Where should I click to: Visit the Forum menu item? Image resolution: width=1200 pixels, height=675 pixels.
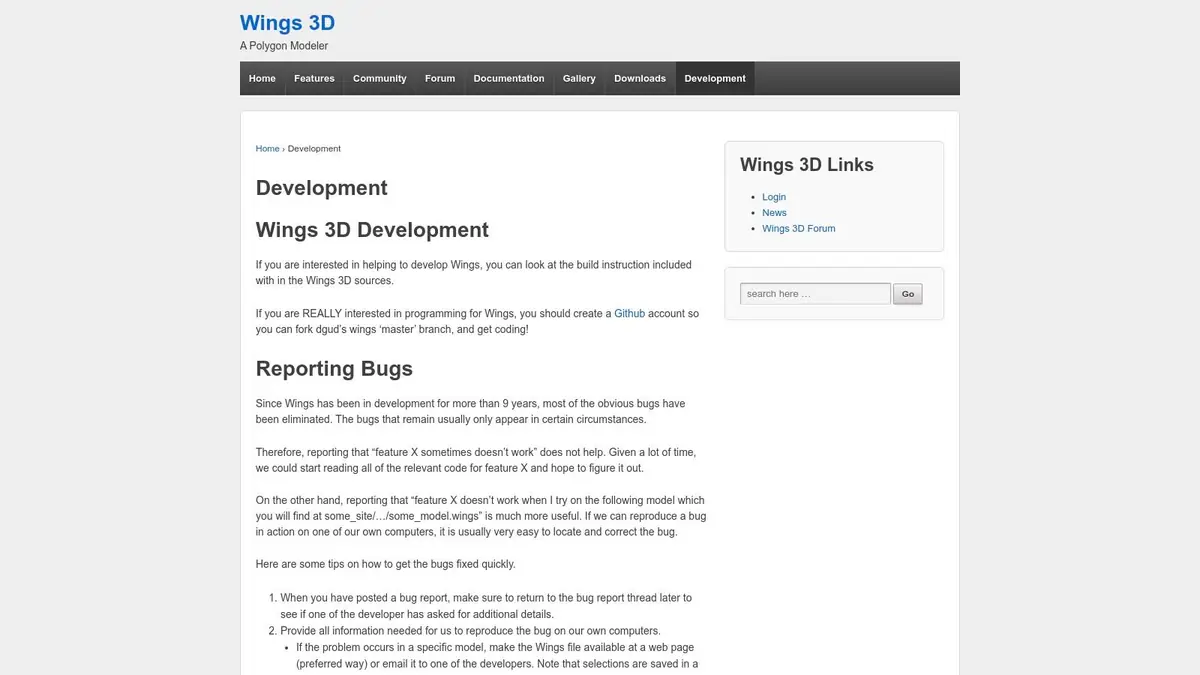[x=440, y=78]
